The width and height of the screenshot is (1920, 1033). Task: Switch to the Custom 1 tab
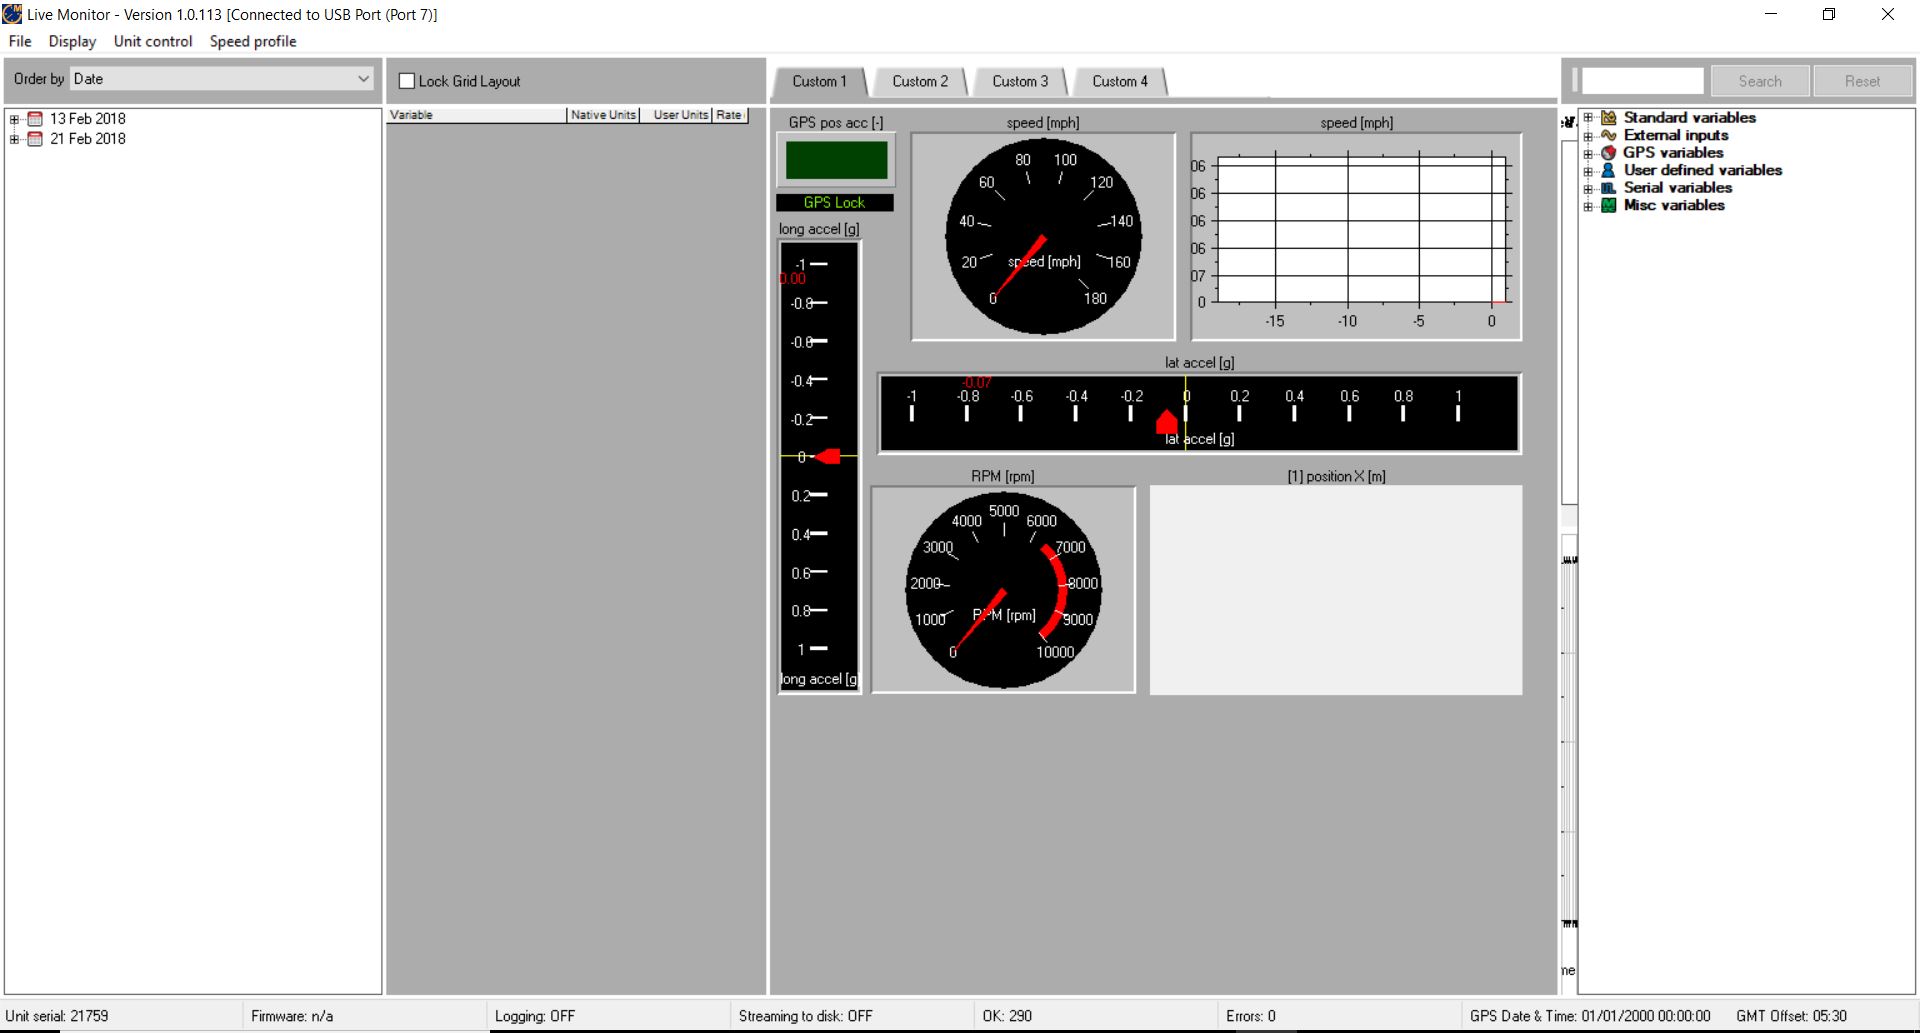[819, 81]
